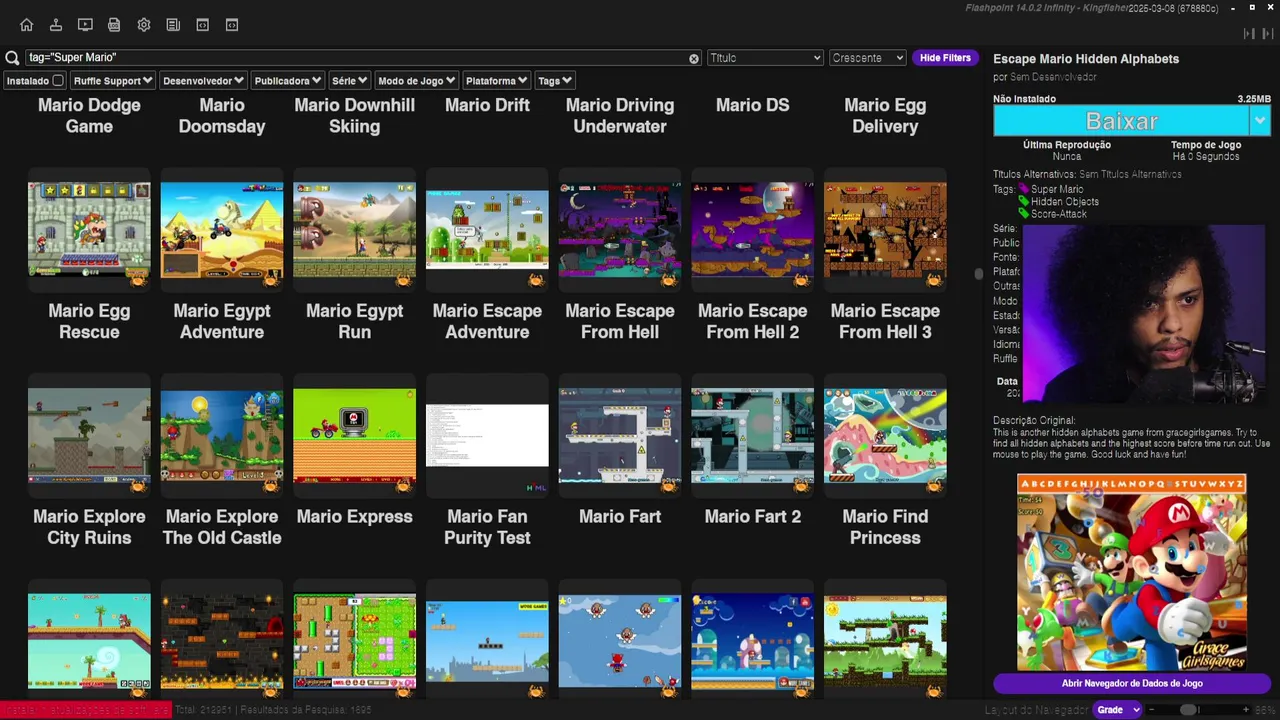Expand the Ruffle Support filter

coord(113,81)
